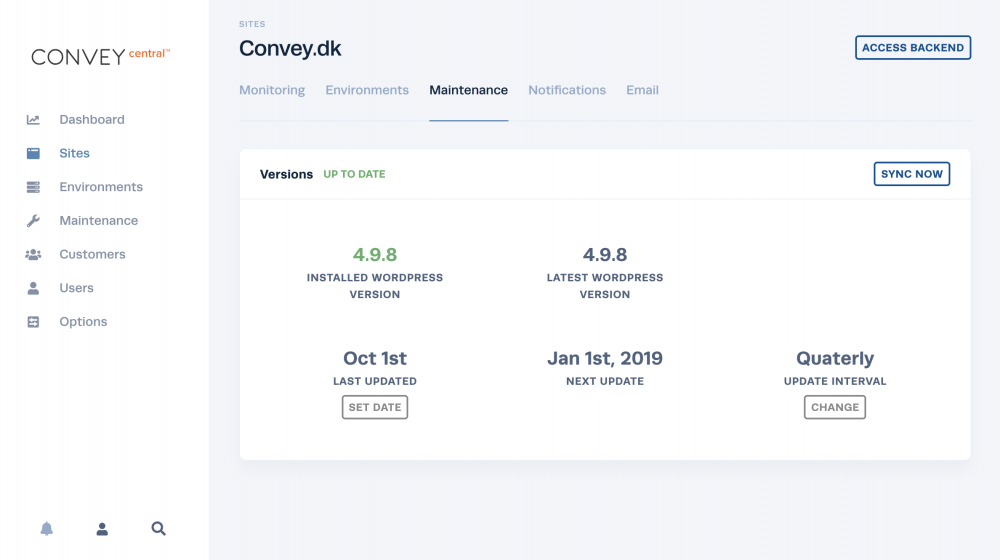Click the Users person icon in sidebar menu
The image size is (1000, 560).
pyautogui.click(x=33, y=288)
